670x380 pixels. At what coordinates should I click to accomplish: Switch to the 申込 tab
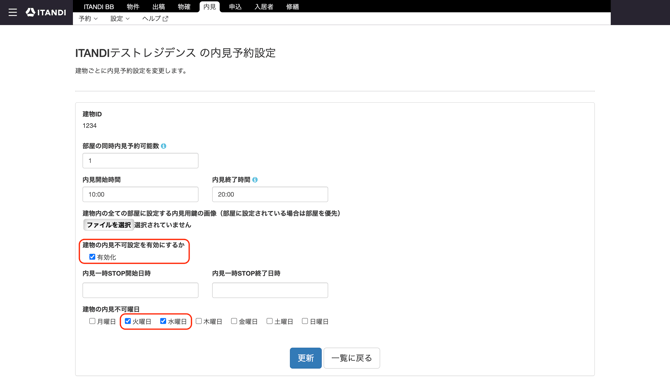235,7
